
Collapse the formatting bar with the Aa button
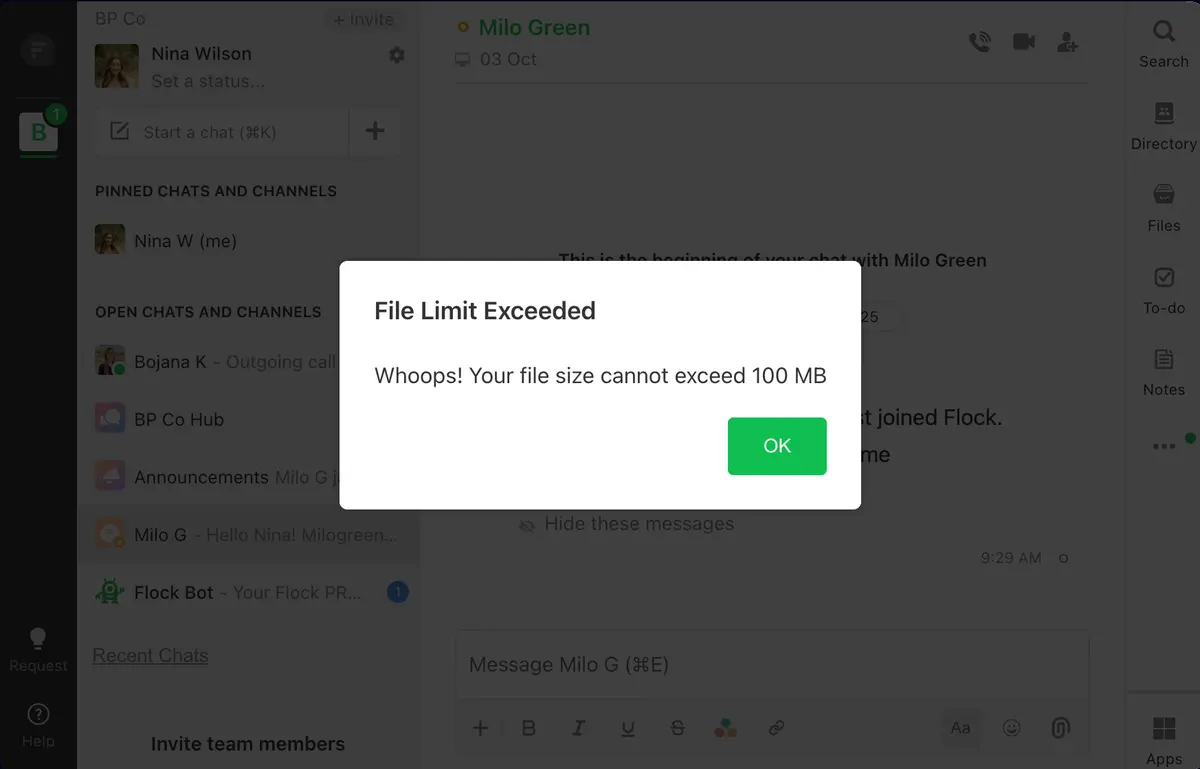[960, 728]
